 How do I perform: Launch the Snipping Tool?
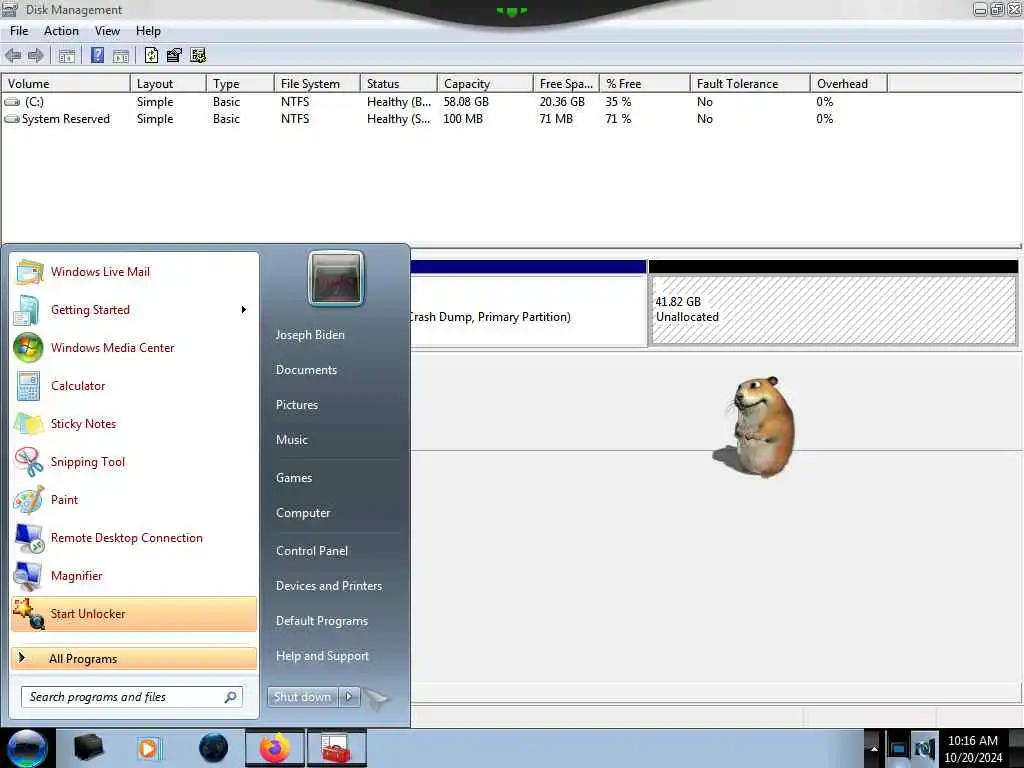coord(135,462)
